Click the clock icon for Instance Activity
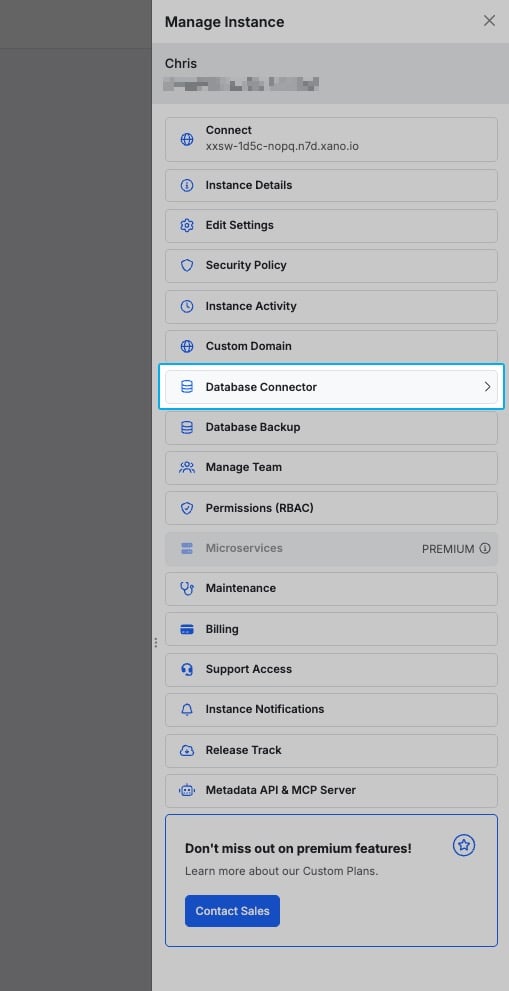Viewport: 509px width, 991px height. pyautogui.click(x=187, y=307)
